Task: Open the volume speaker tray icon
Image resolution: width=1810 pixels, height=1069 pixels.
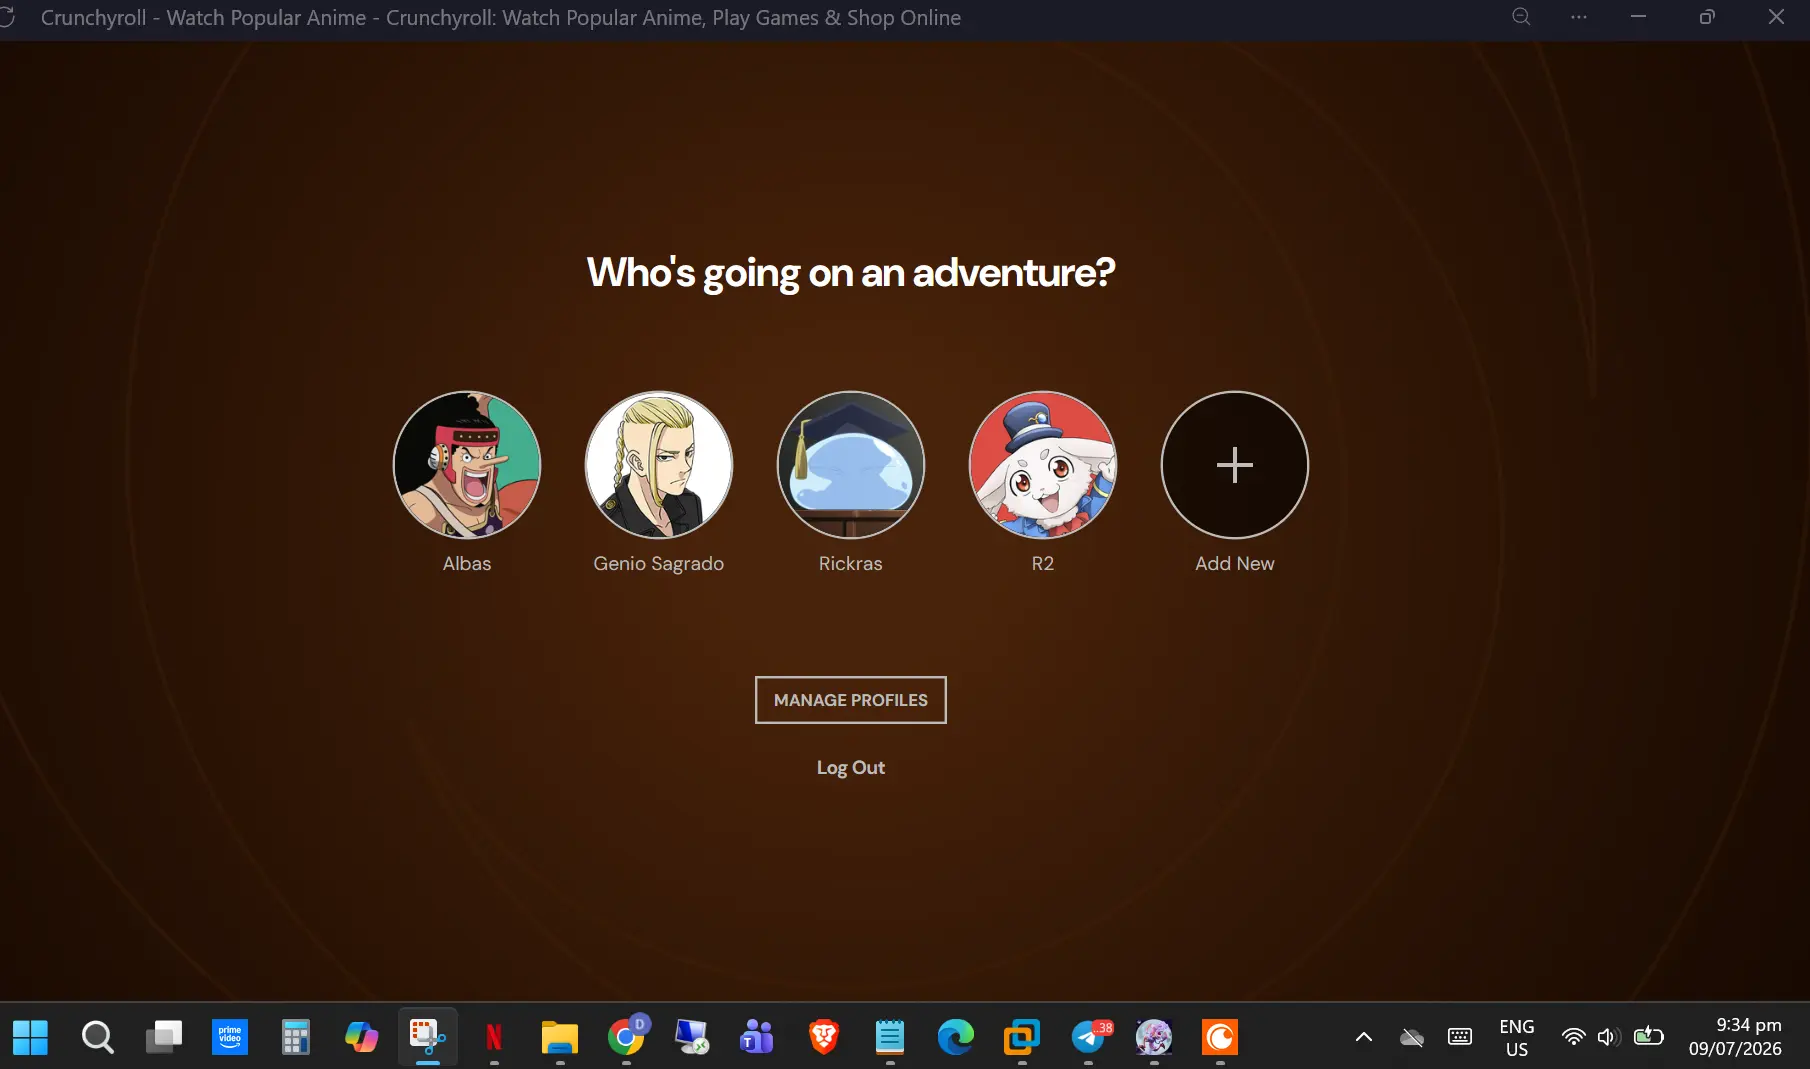Action: [1608, 1037]
